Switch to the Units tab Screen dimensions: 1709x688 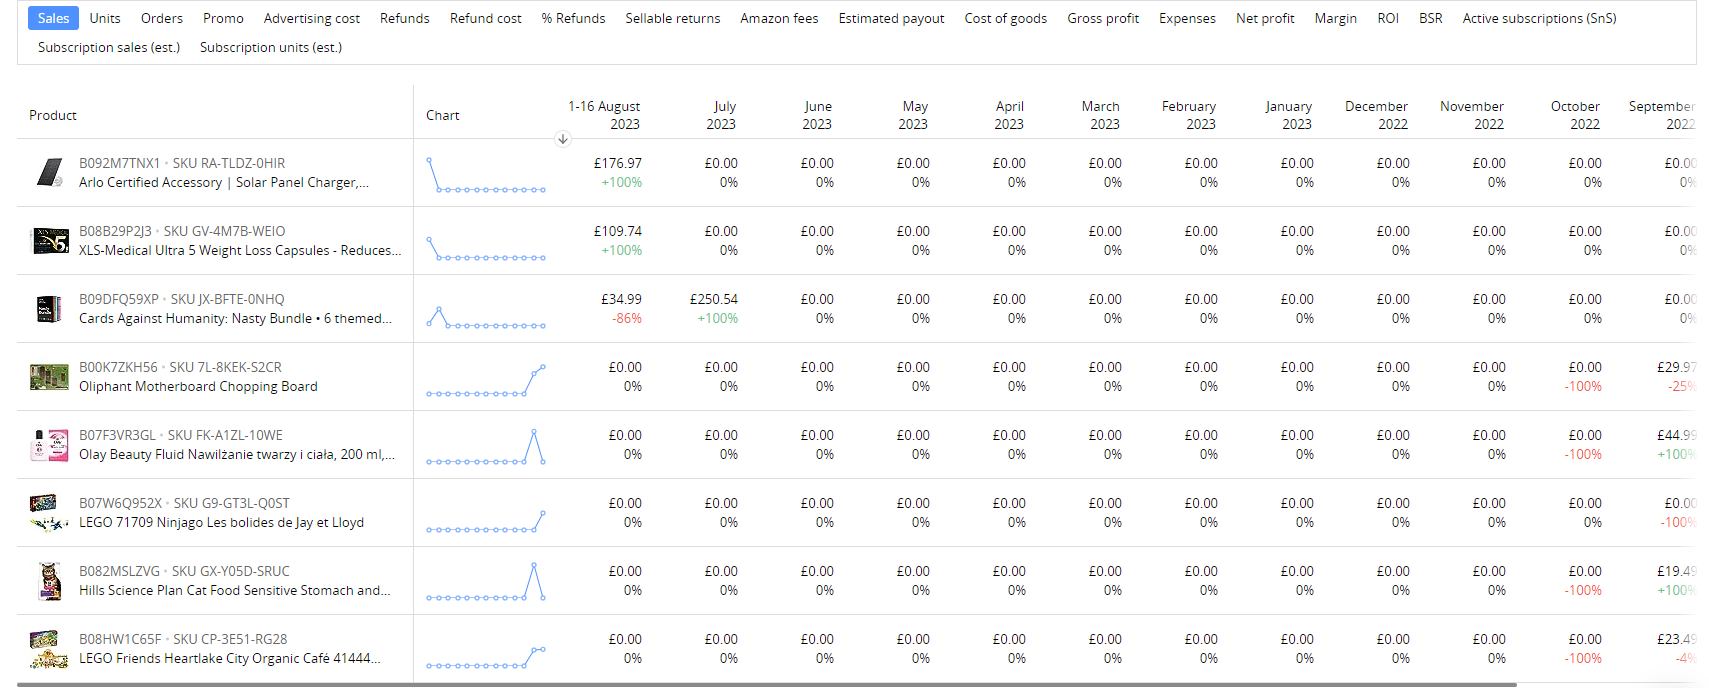coord(105,18)
